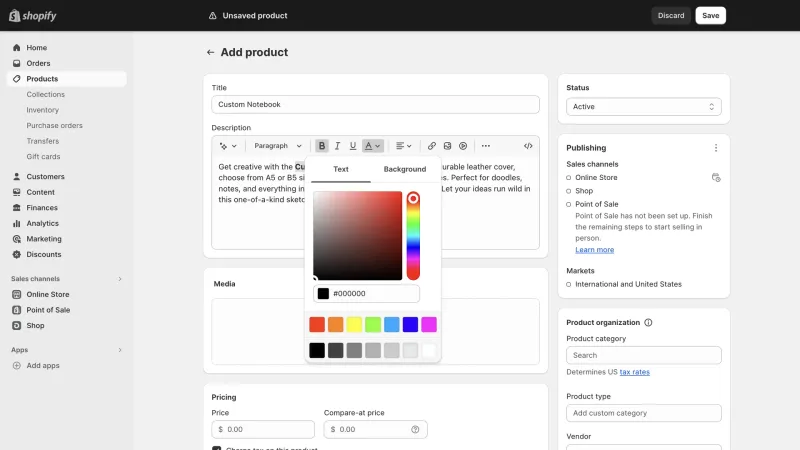Pick the black color swatch
Image resolution: width=800 pixels, height=450 pixels.
(x=317, y=351)
